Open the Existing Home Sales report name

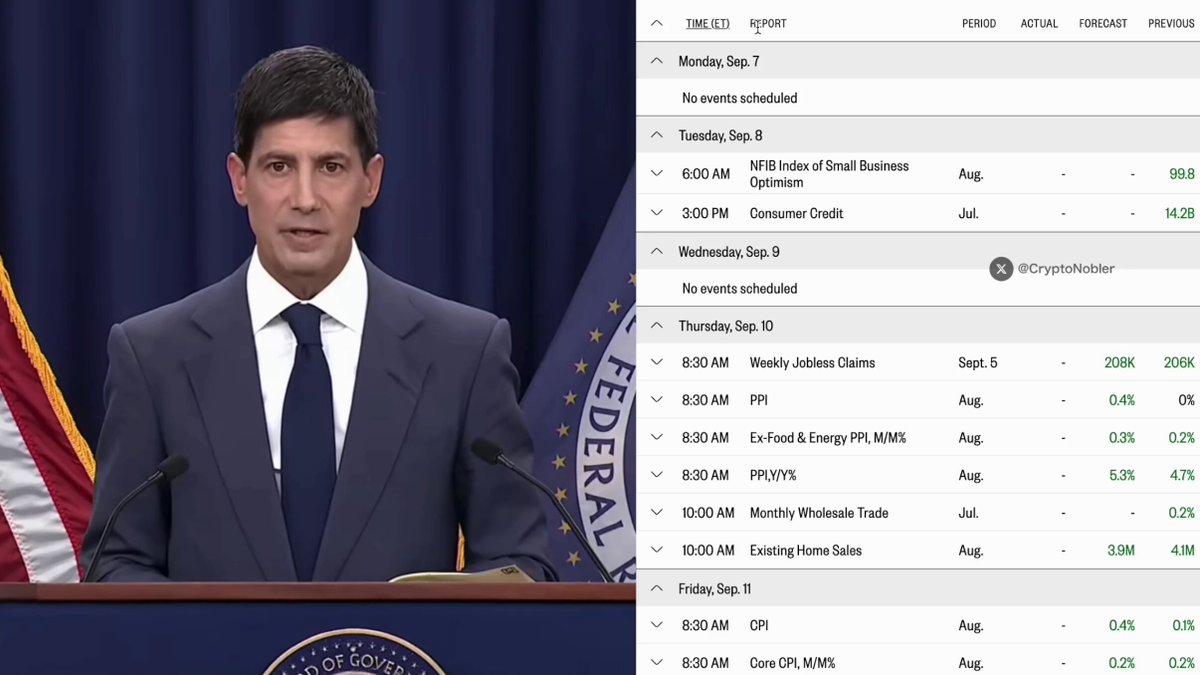point(806,550)
